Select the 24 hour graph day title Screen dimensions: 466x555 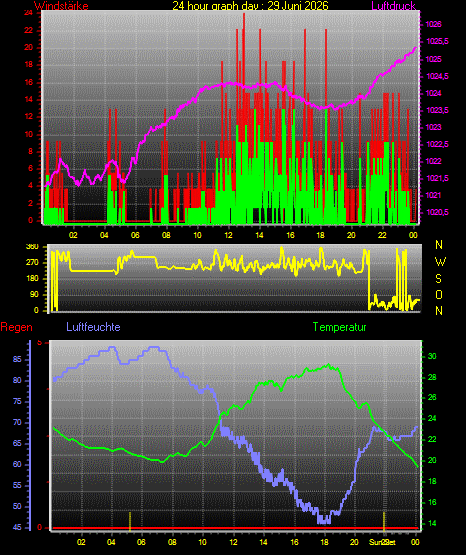(250, 6)
